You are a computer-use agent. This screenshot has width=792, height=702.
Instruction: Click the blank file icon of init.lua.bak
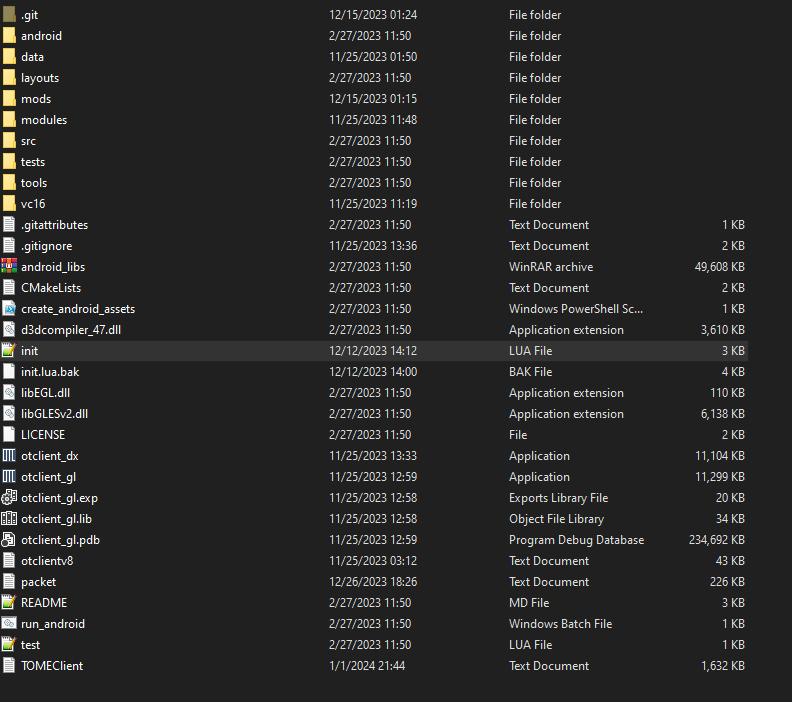pos(9,372)
